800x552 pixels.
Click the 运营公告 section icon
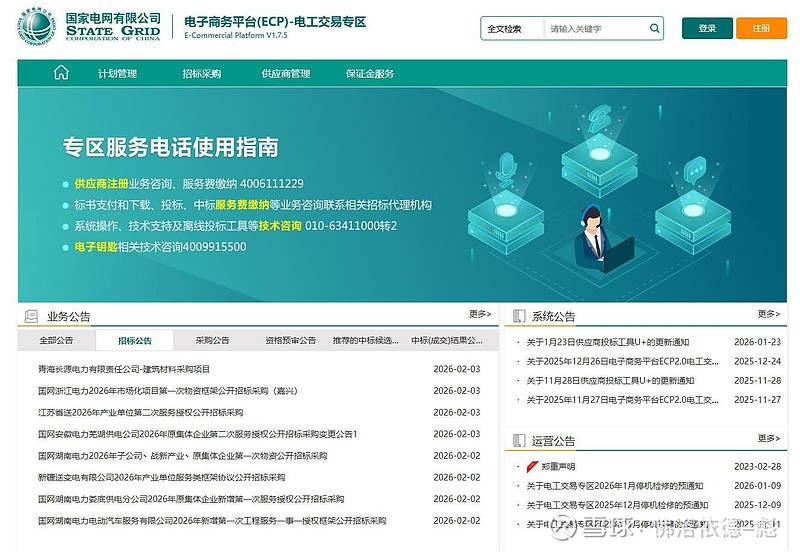(x=519, y=440)
